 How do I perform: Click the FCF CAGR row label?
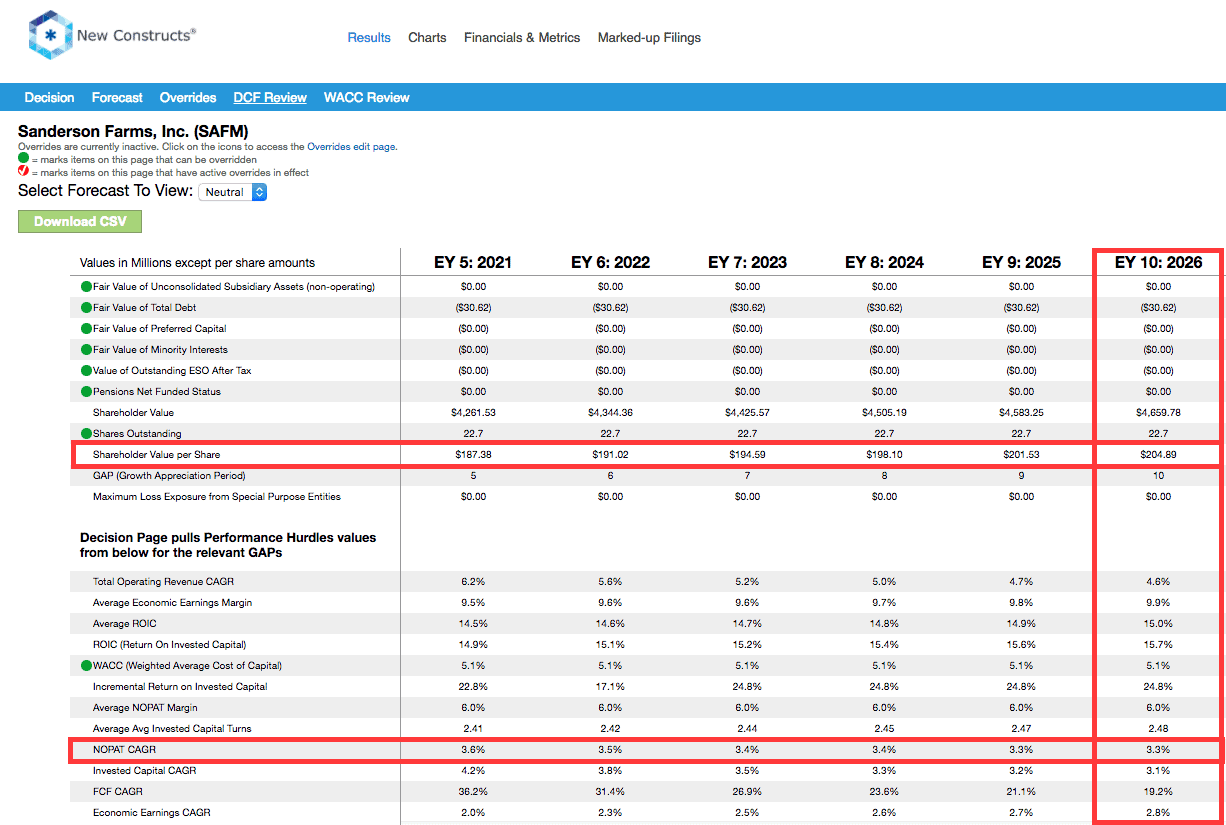click(x=118, y=792)
